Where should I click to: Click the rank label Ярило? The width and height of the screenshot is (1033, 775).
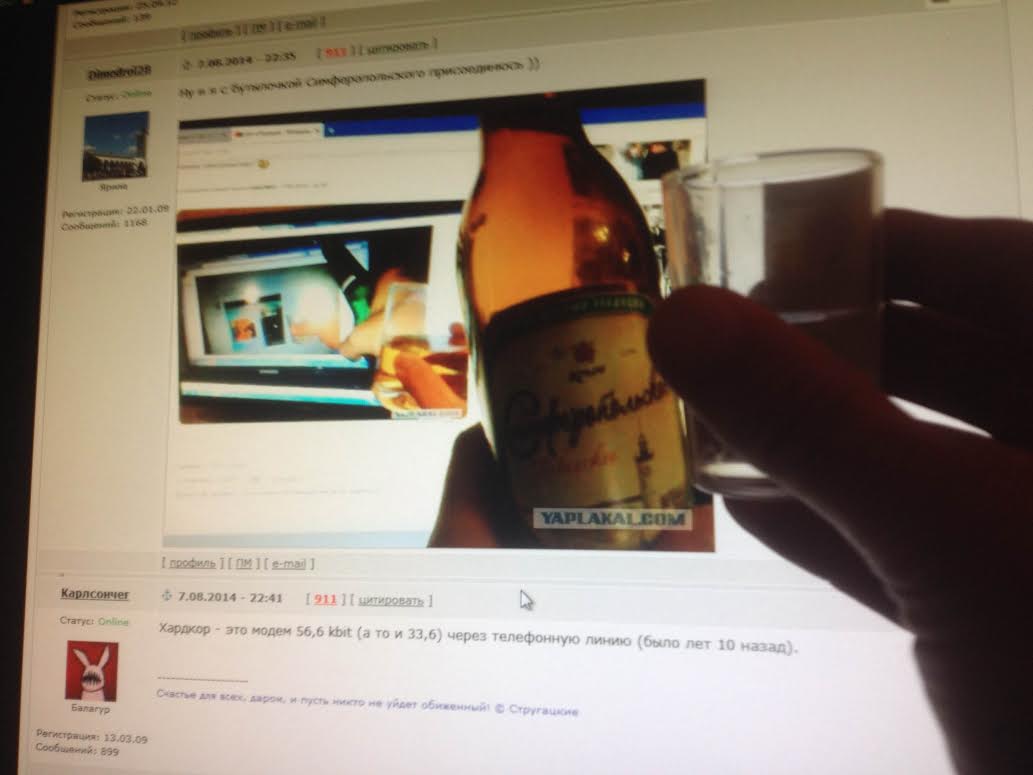(x=113, y=187)
